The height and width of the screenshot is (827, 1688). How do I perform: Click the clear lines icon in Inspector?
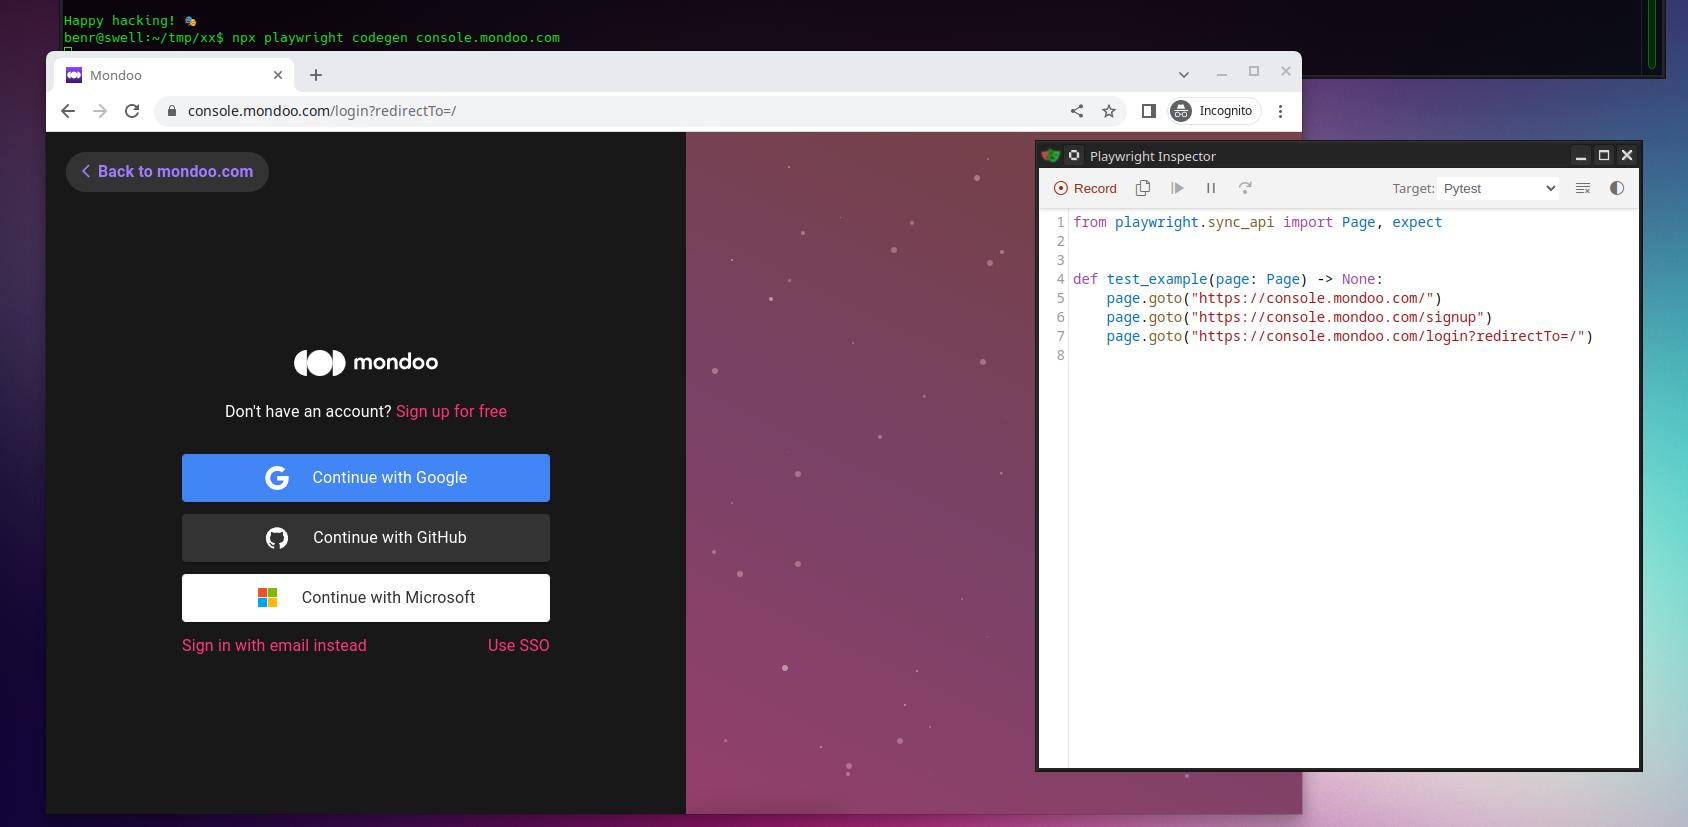click(x=1583, y=188)
